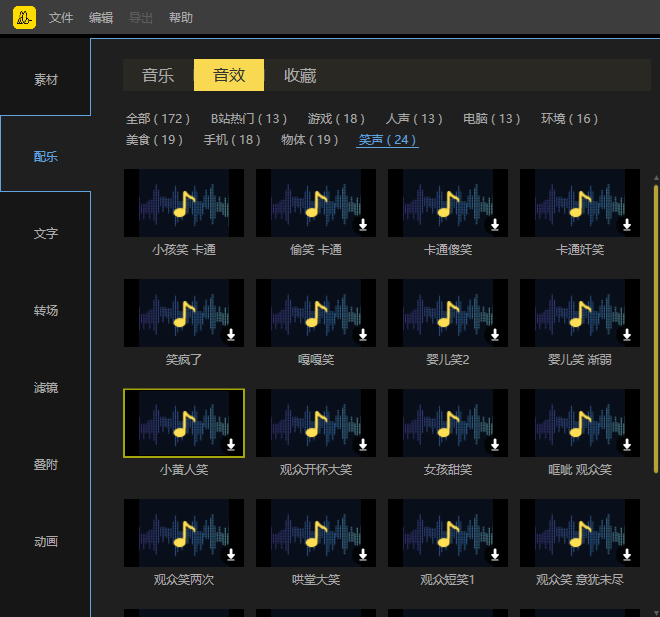660x617 pixels.
Task: Download the 观众笑 意犹未尽 sound effect
Action: (627, 555)
